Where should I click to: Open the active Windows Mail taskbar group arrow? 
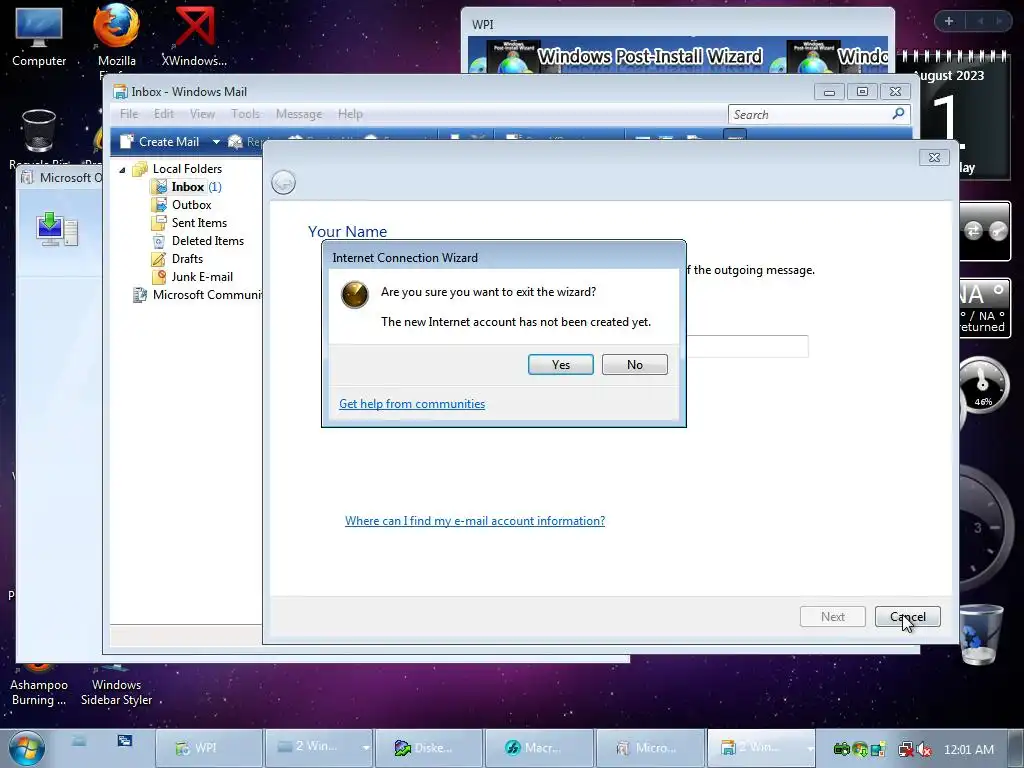click(810, 748)
